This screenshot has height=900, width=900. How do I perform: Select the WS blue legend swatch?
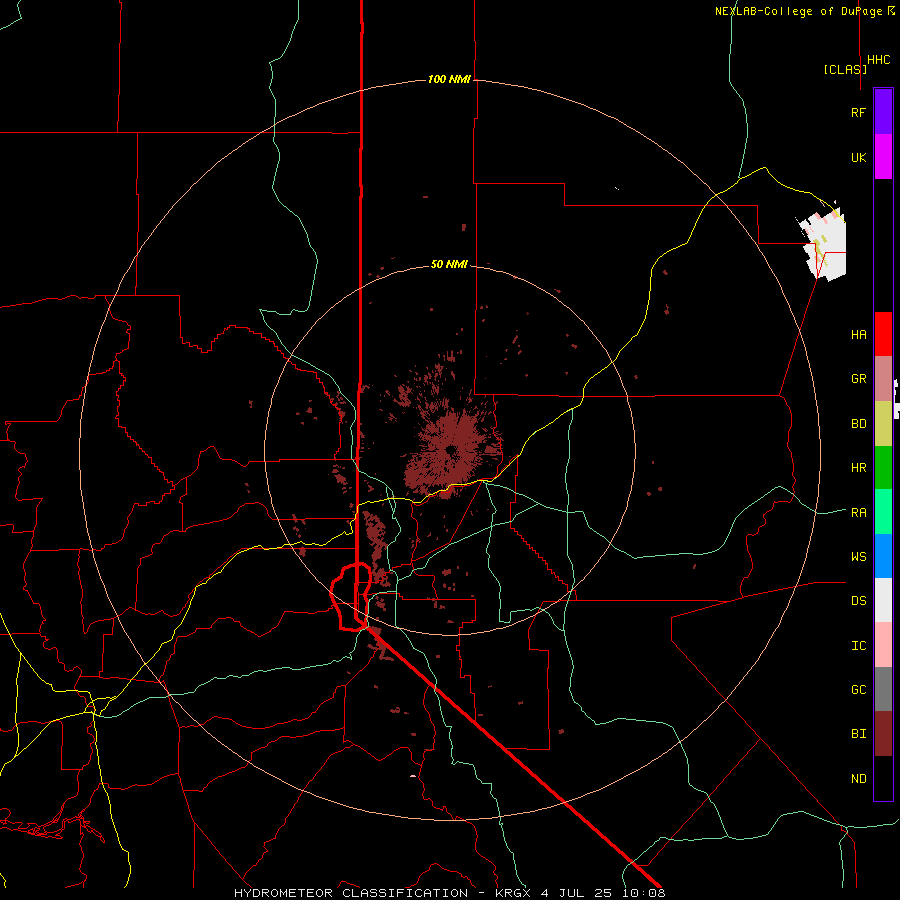pos(883,556)
